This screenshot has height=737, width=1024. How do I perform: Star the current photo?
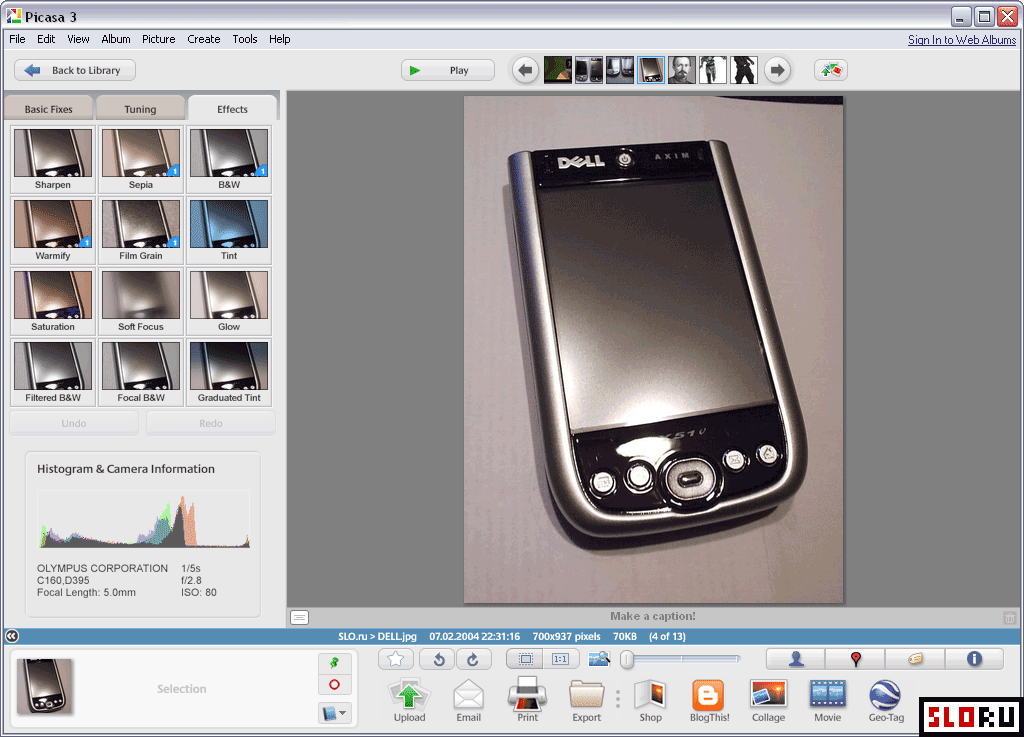coord(396,659)
